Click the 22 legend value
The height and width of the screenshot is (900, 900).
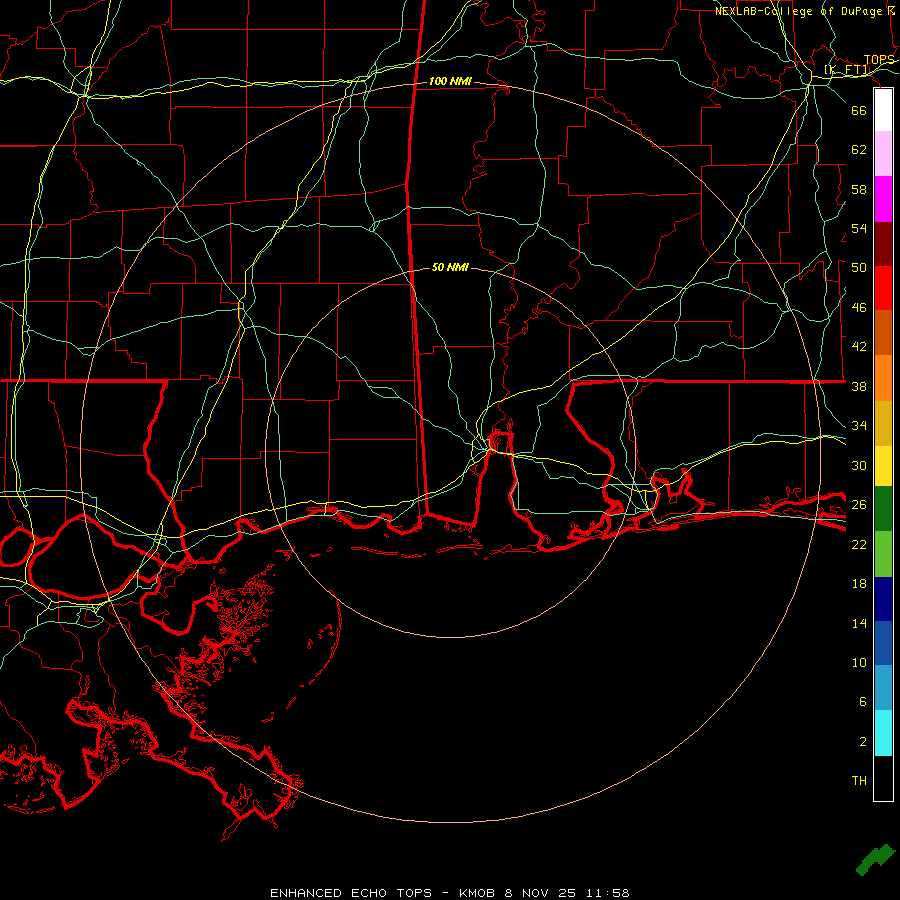click(x=859, y=545)
